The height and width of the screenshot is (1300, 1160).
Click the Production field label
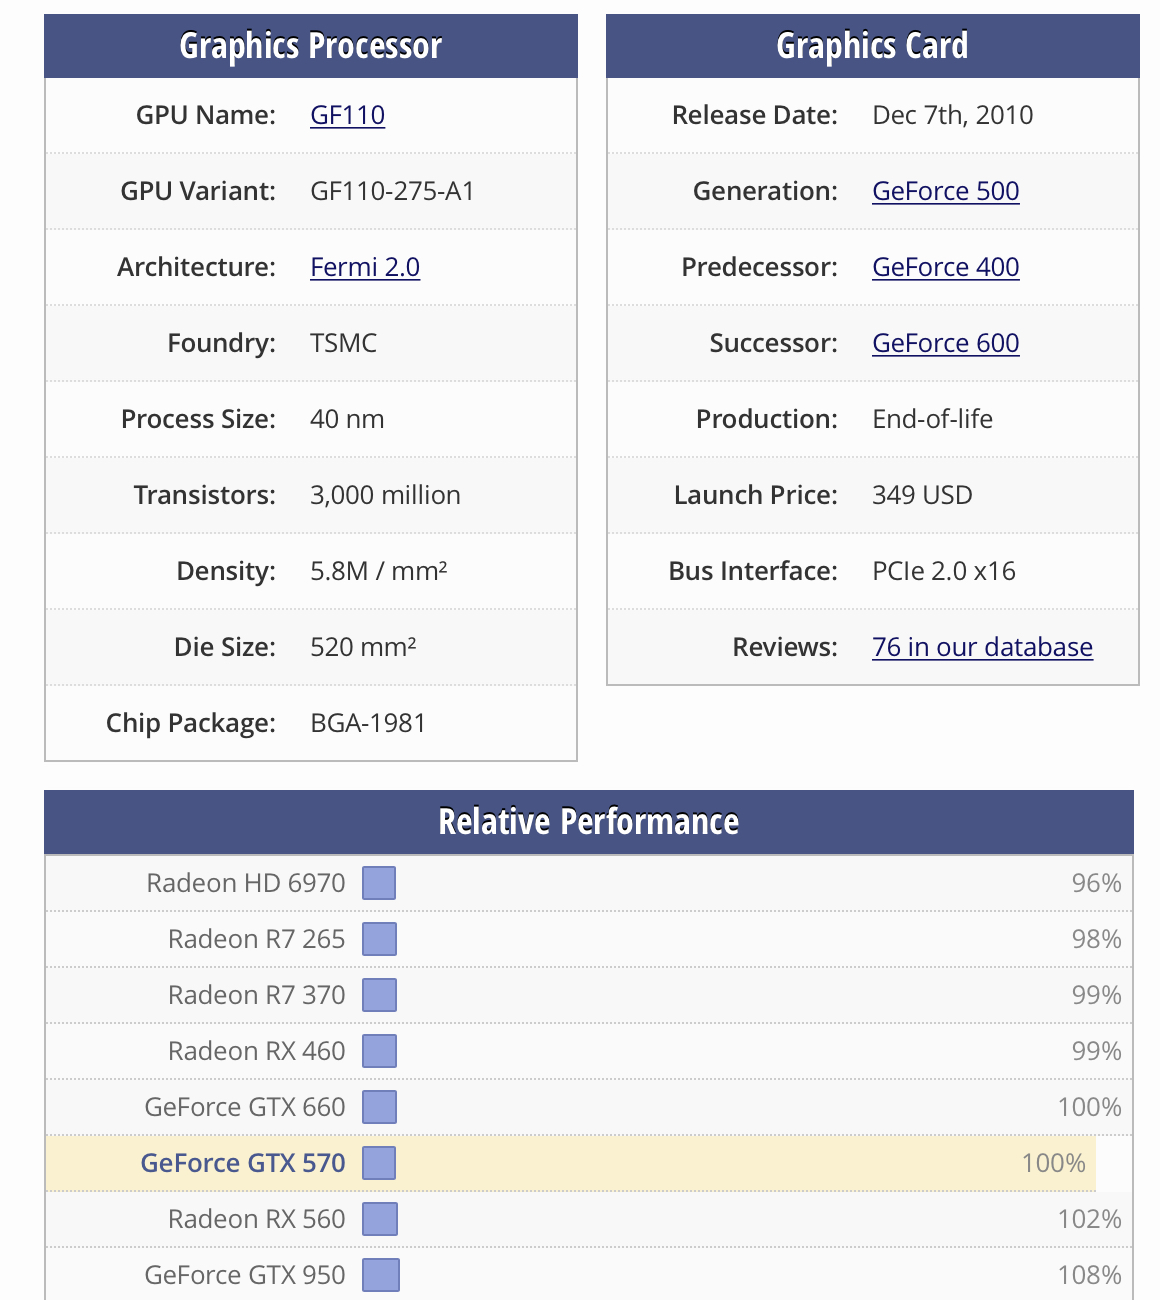click(x=767, y=419)
